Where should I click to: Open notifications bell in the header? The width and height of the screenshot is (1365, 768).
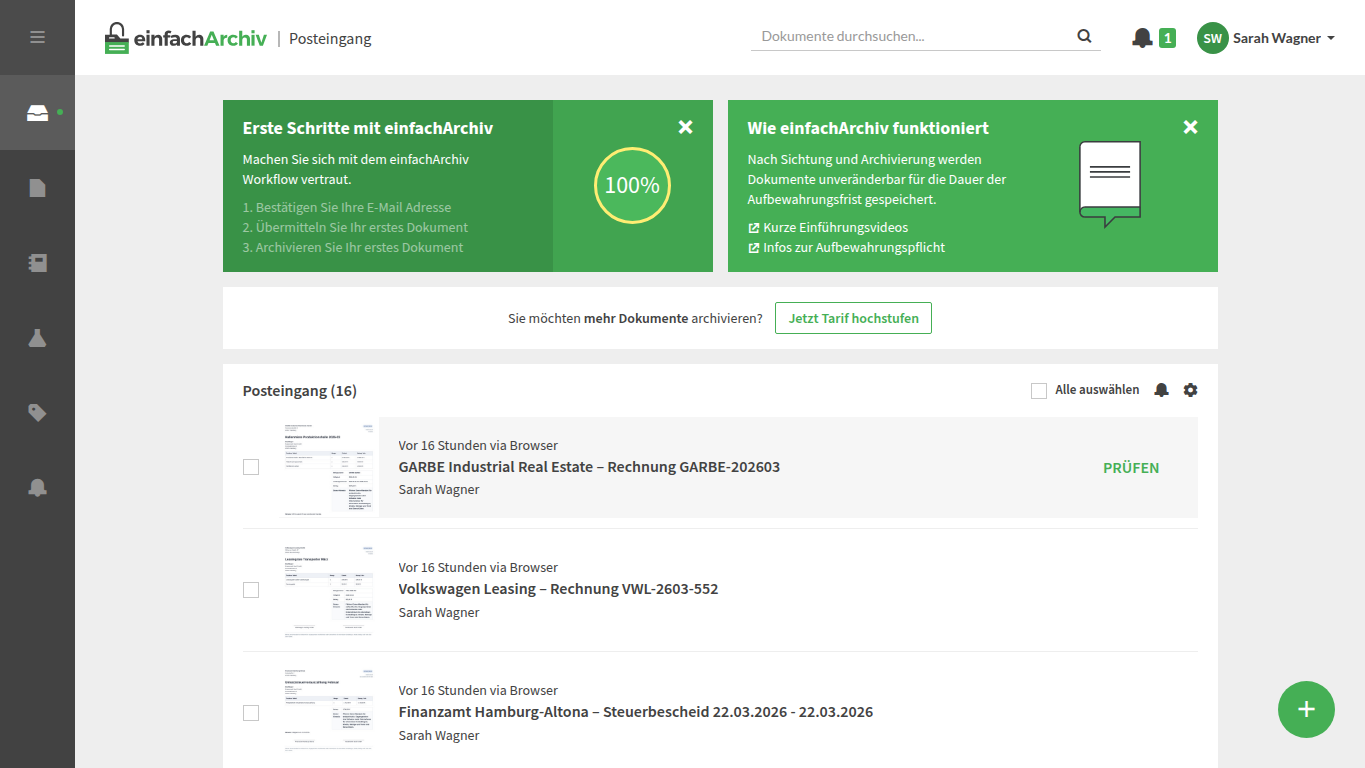(x=1142, y=38)
